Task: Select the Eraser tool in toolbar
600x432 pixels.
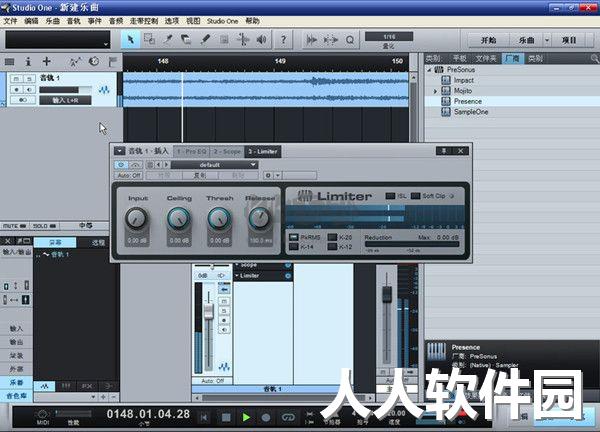Action: pos(186,39)
